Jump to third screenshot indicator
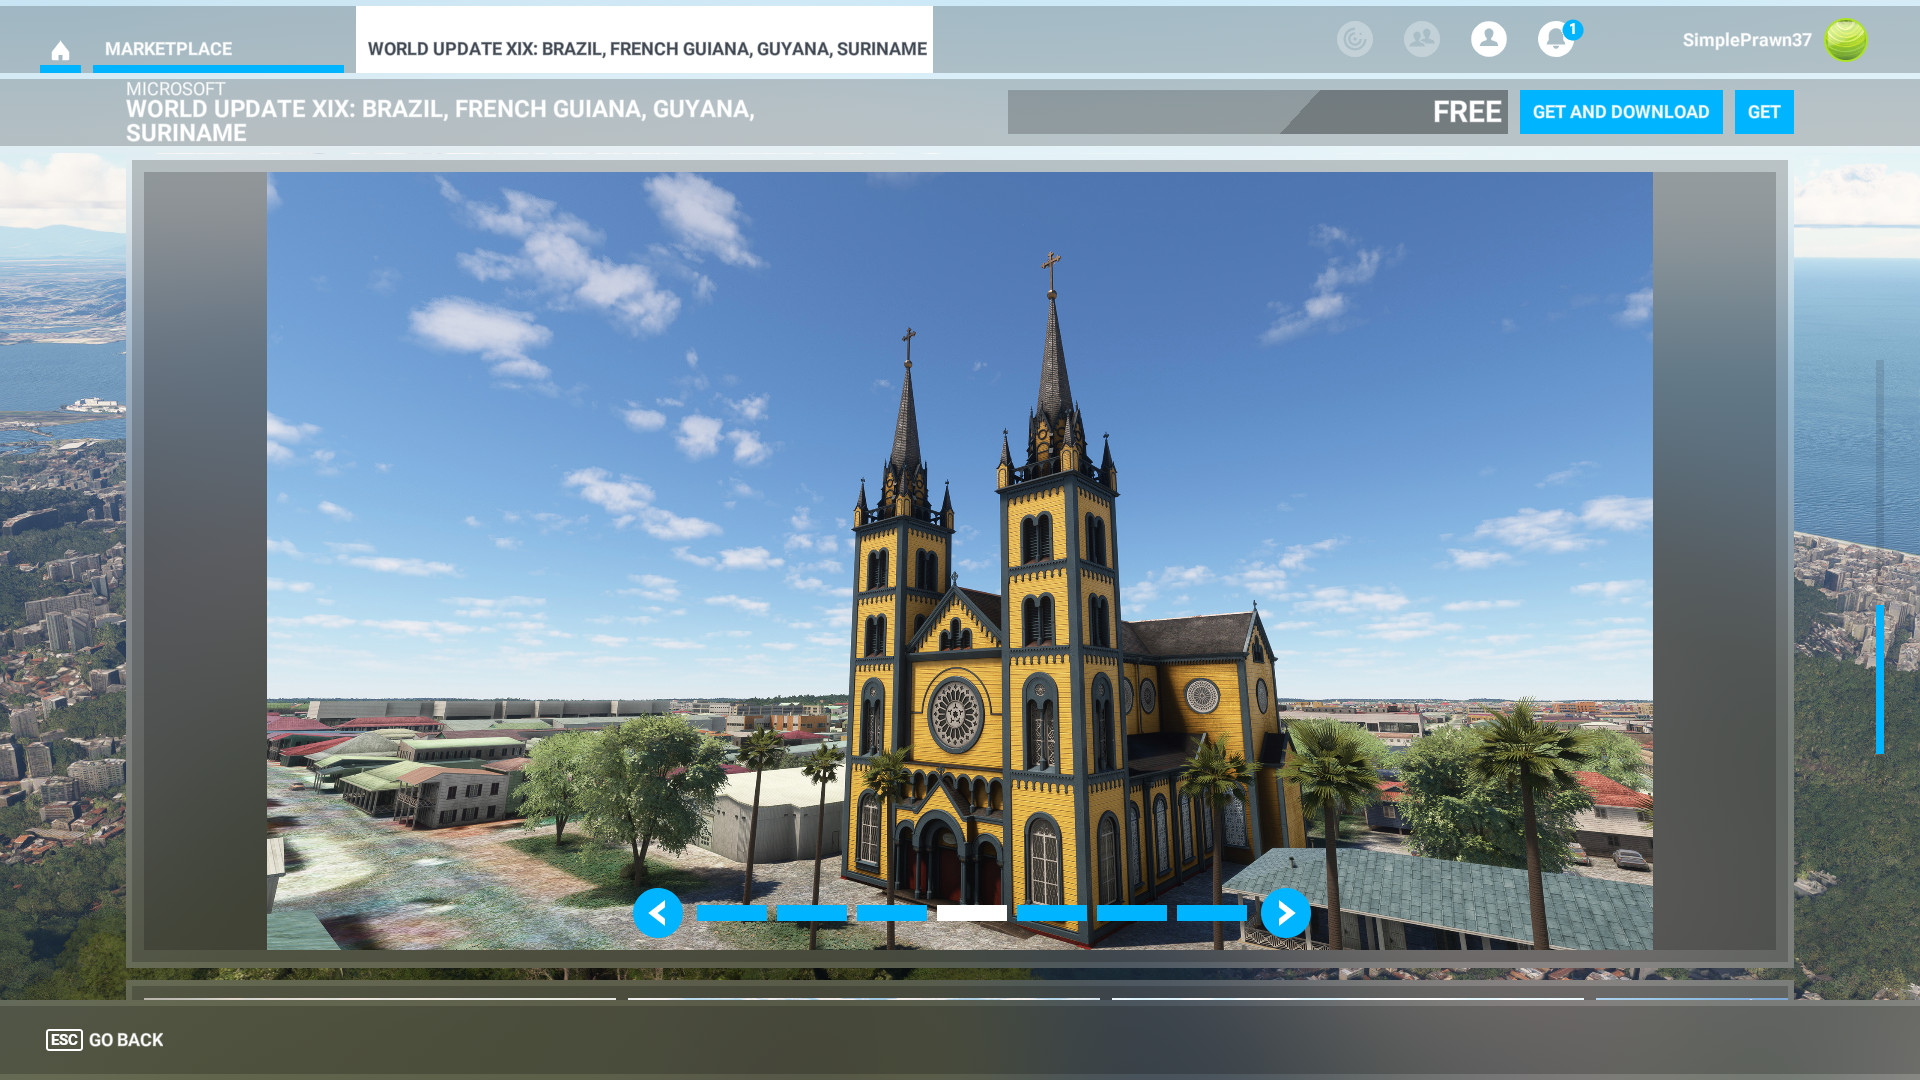Viewport: 1920px width, 1080px height. point(892,913)
